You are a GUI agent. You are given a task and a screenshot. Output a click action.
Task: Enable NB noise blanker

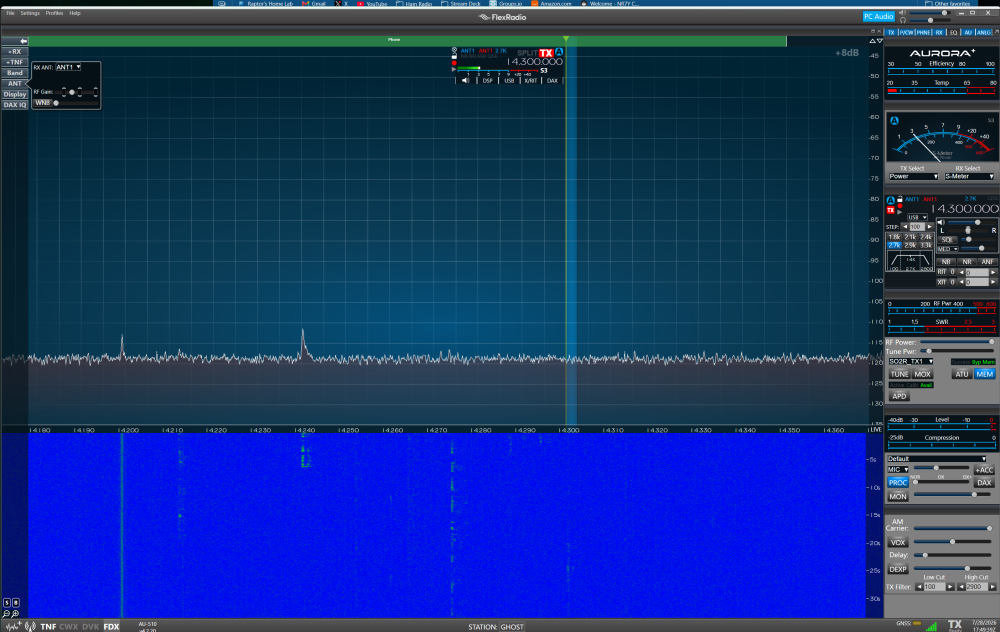945,261
